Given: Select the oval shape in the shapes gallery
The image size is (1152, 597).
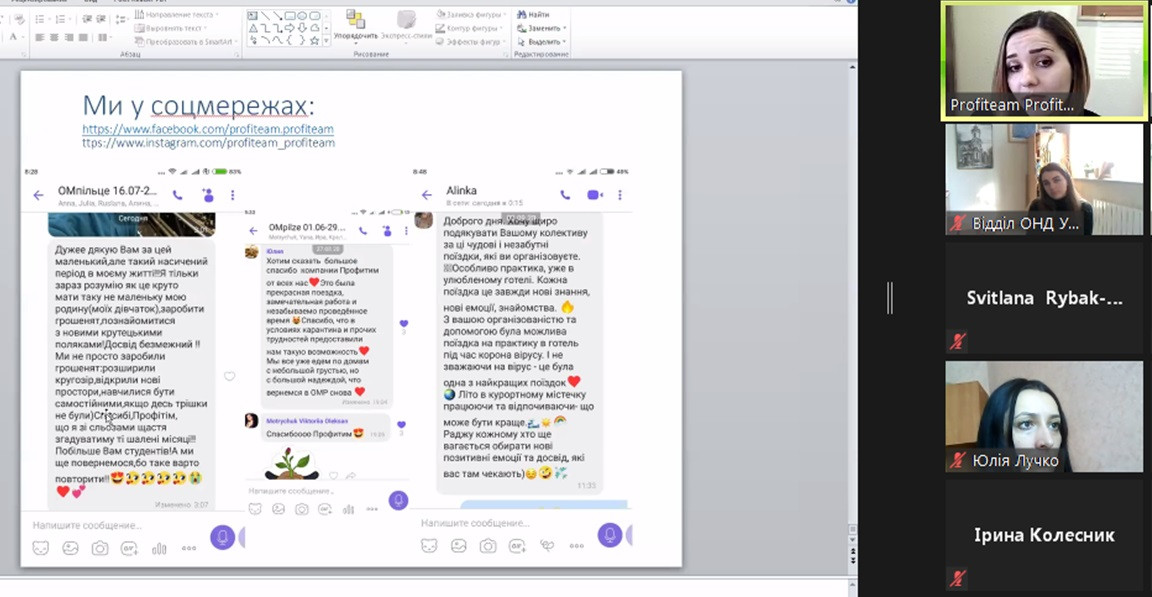Looking at the screenshot, I should [x=302, y=15].
